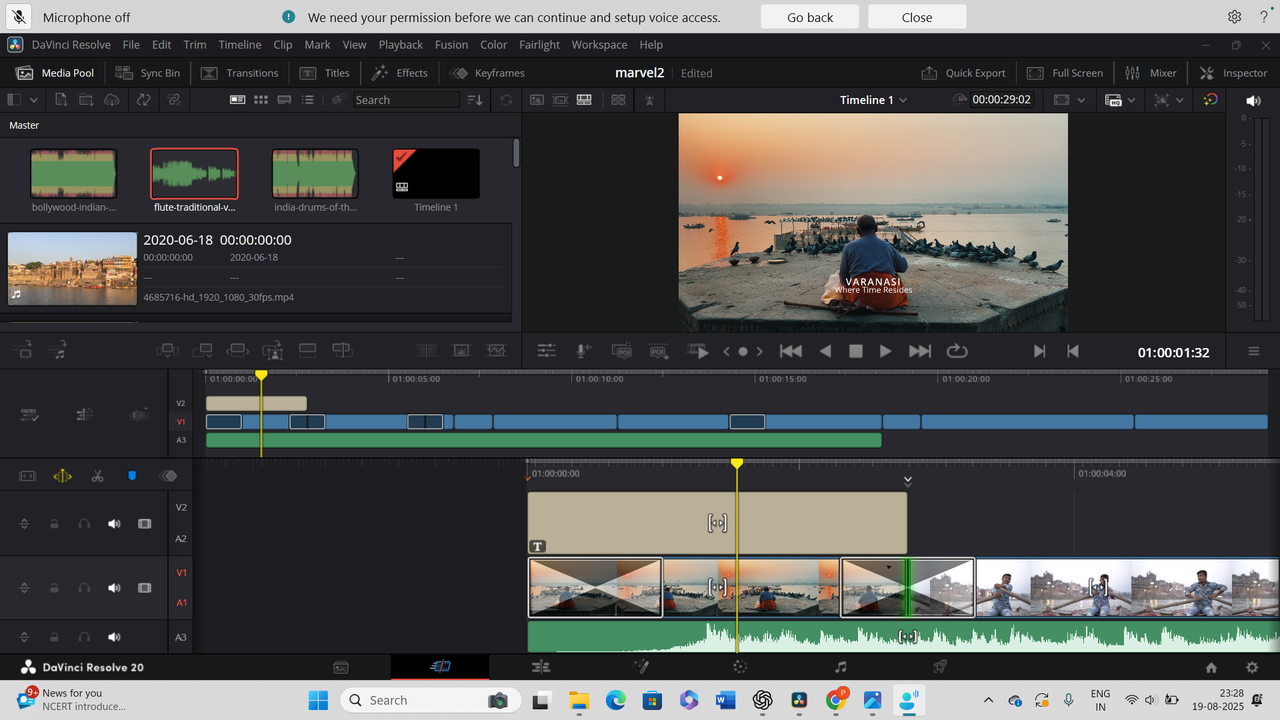This screenshot has height=720, width=1280.
Task: Switch to the Color page icon
Action: [x=740, y=667]
